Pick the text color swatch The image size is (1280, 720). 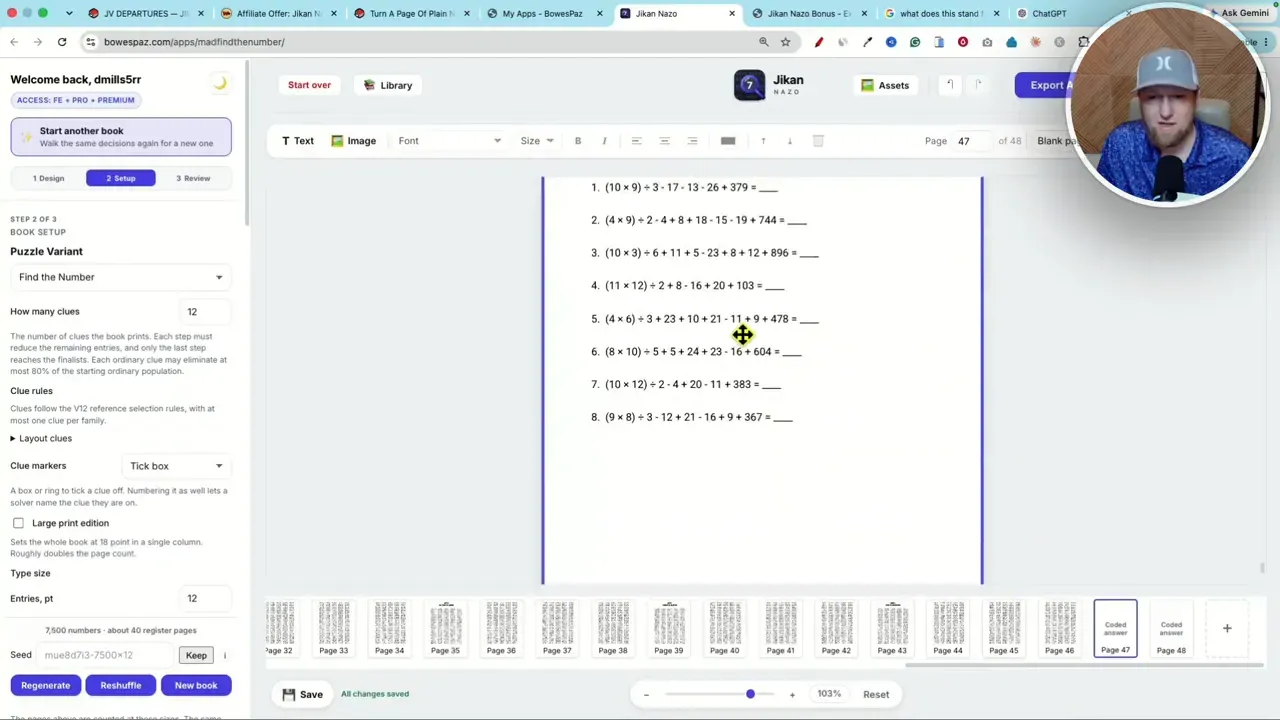[728, 141]
